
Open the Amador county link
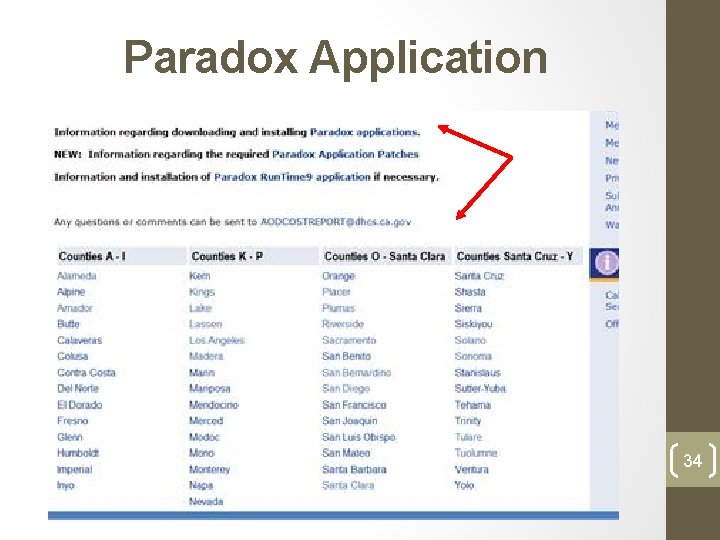(x=75, y=308)
